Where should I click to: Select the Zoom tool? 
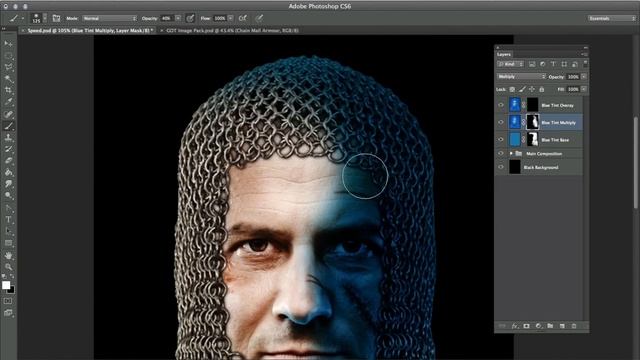[8, 267]
